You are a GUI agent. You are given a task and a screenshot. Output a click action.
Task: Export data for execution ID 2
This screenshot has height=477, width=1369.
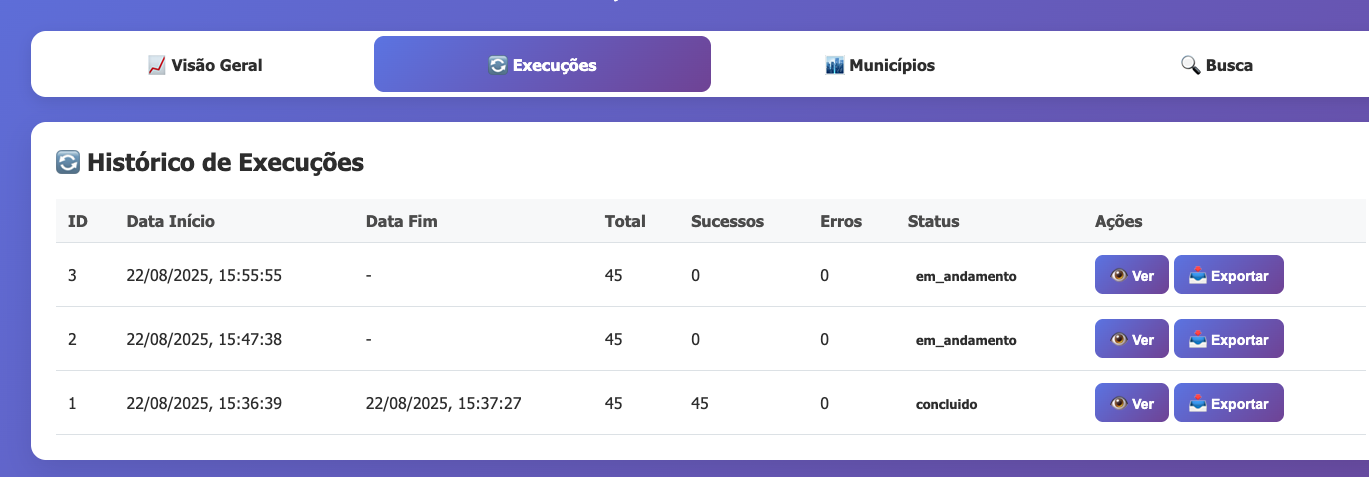(1228, 339)
